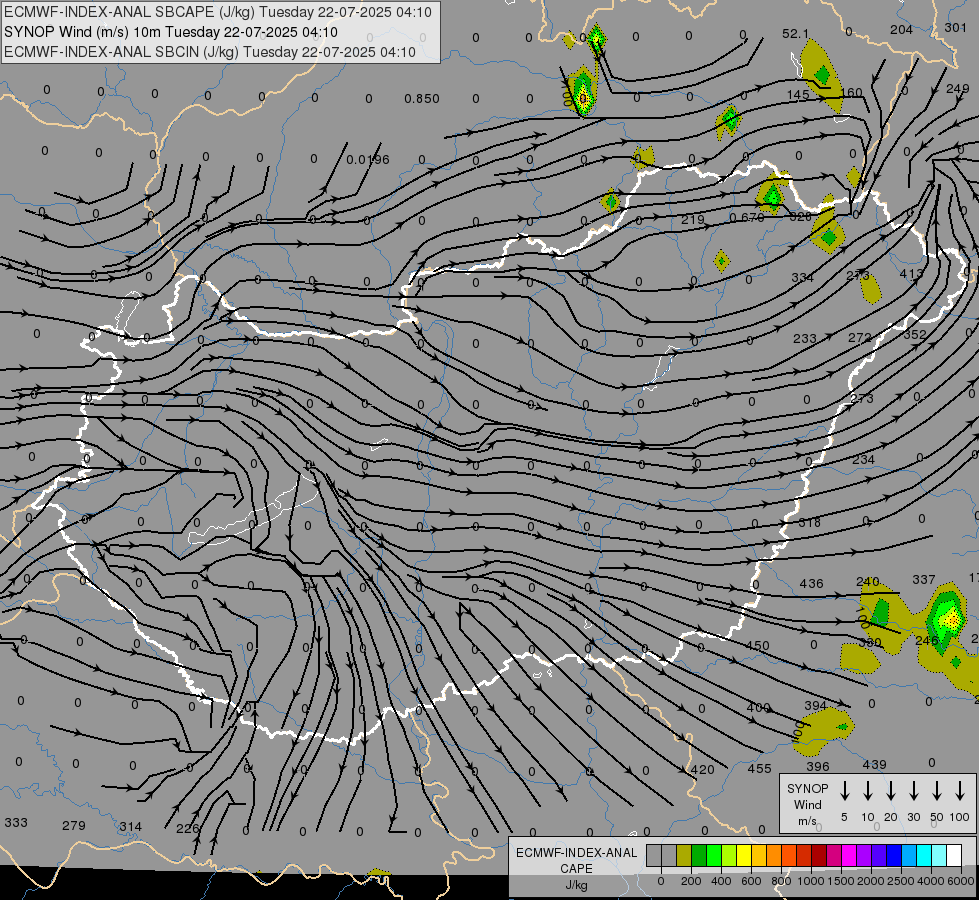979x900 pixels.
Task: Pick the dark maroon CAPE legend swatch
Action: coord(819,855)
